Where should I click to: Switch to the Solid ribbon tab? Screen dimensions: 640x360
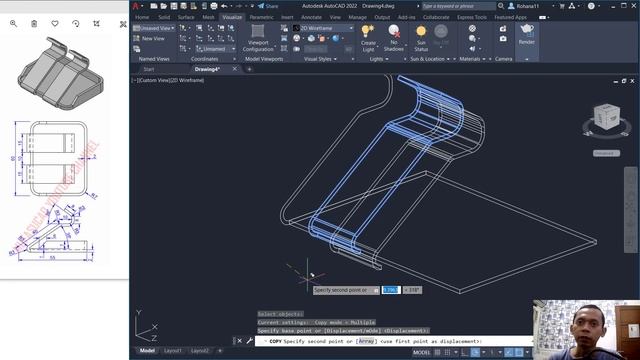coord(164,17)
